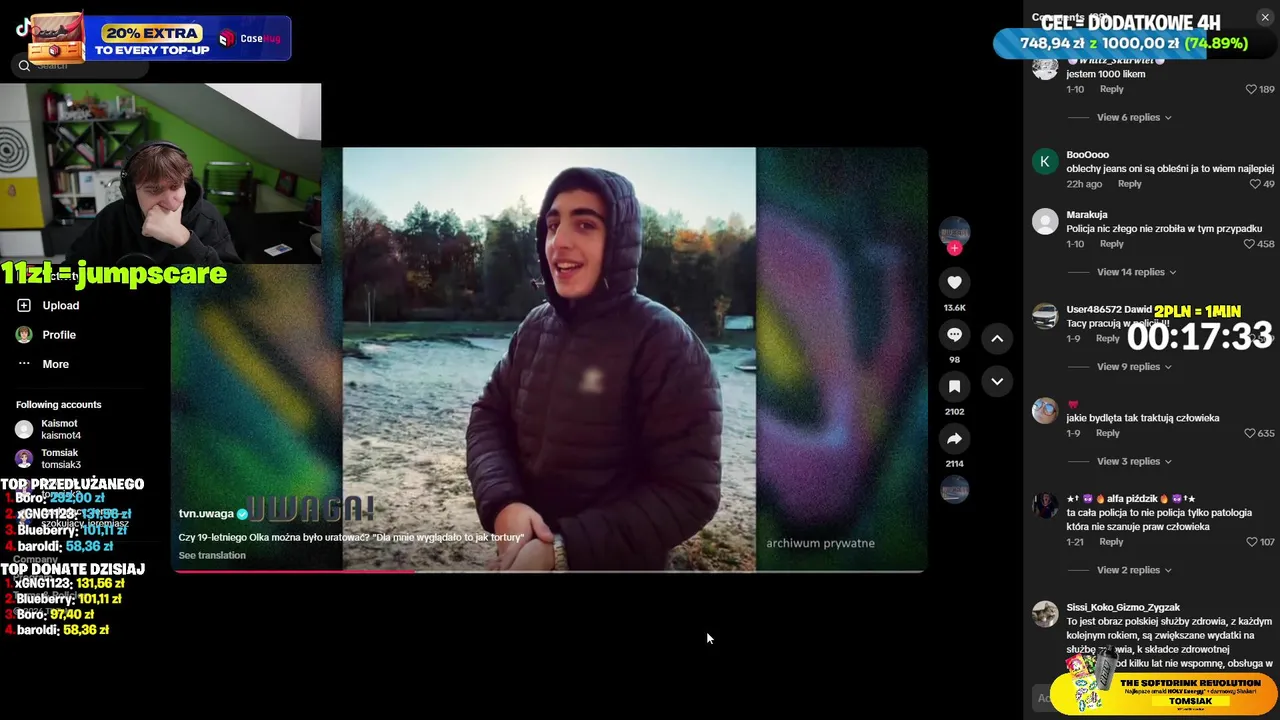Like the 'jestem 1000 likem' comment

click(x=1250, y=89)
